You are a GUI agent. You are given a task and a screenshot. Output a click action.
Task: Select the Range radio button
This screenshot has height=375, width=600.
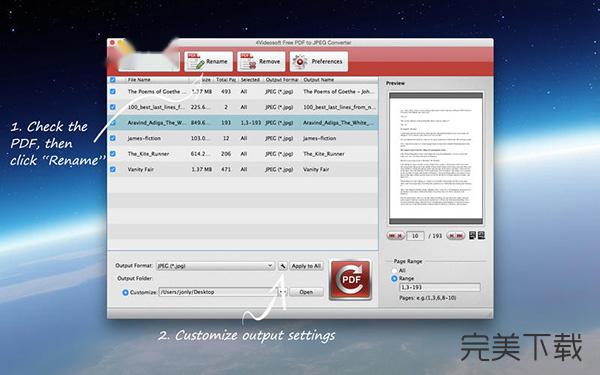394,279
